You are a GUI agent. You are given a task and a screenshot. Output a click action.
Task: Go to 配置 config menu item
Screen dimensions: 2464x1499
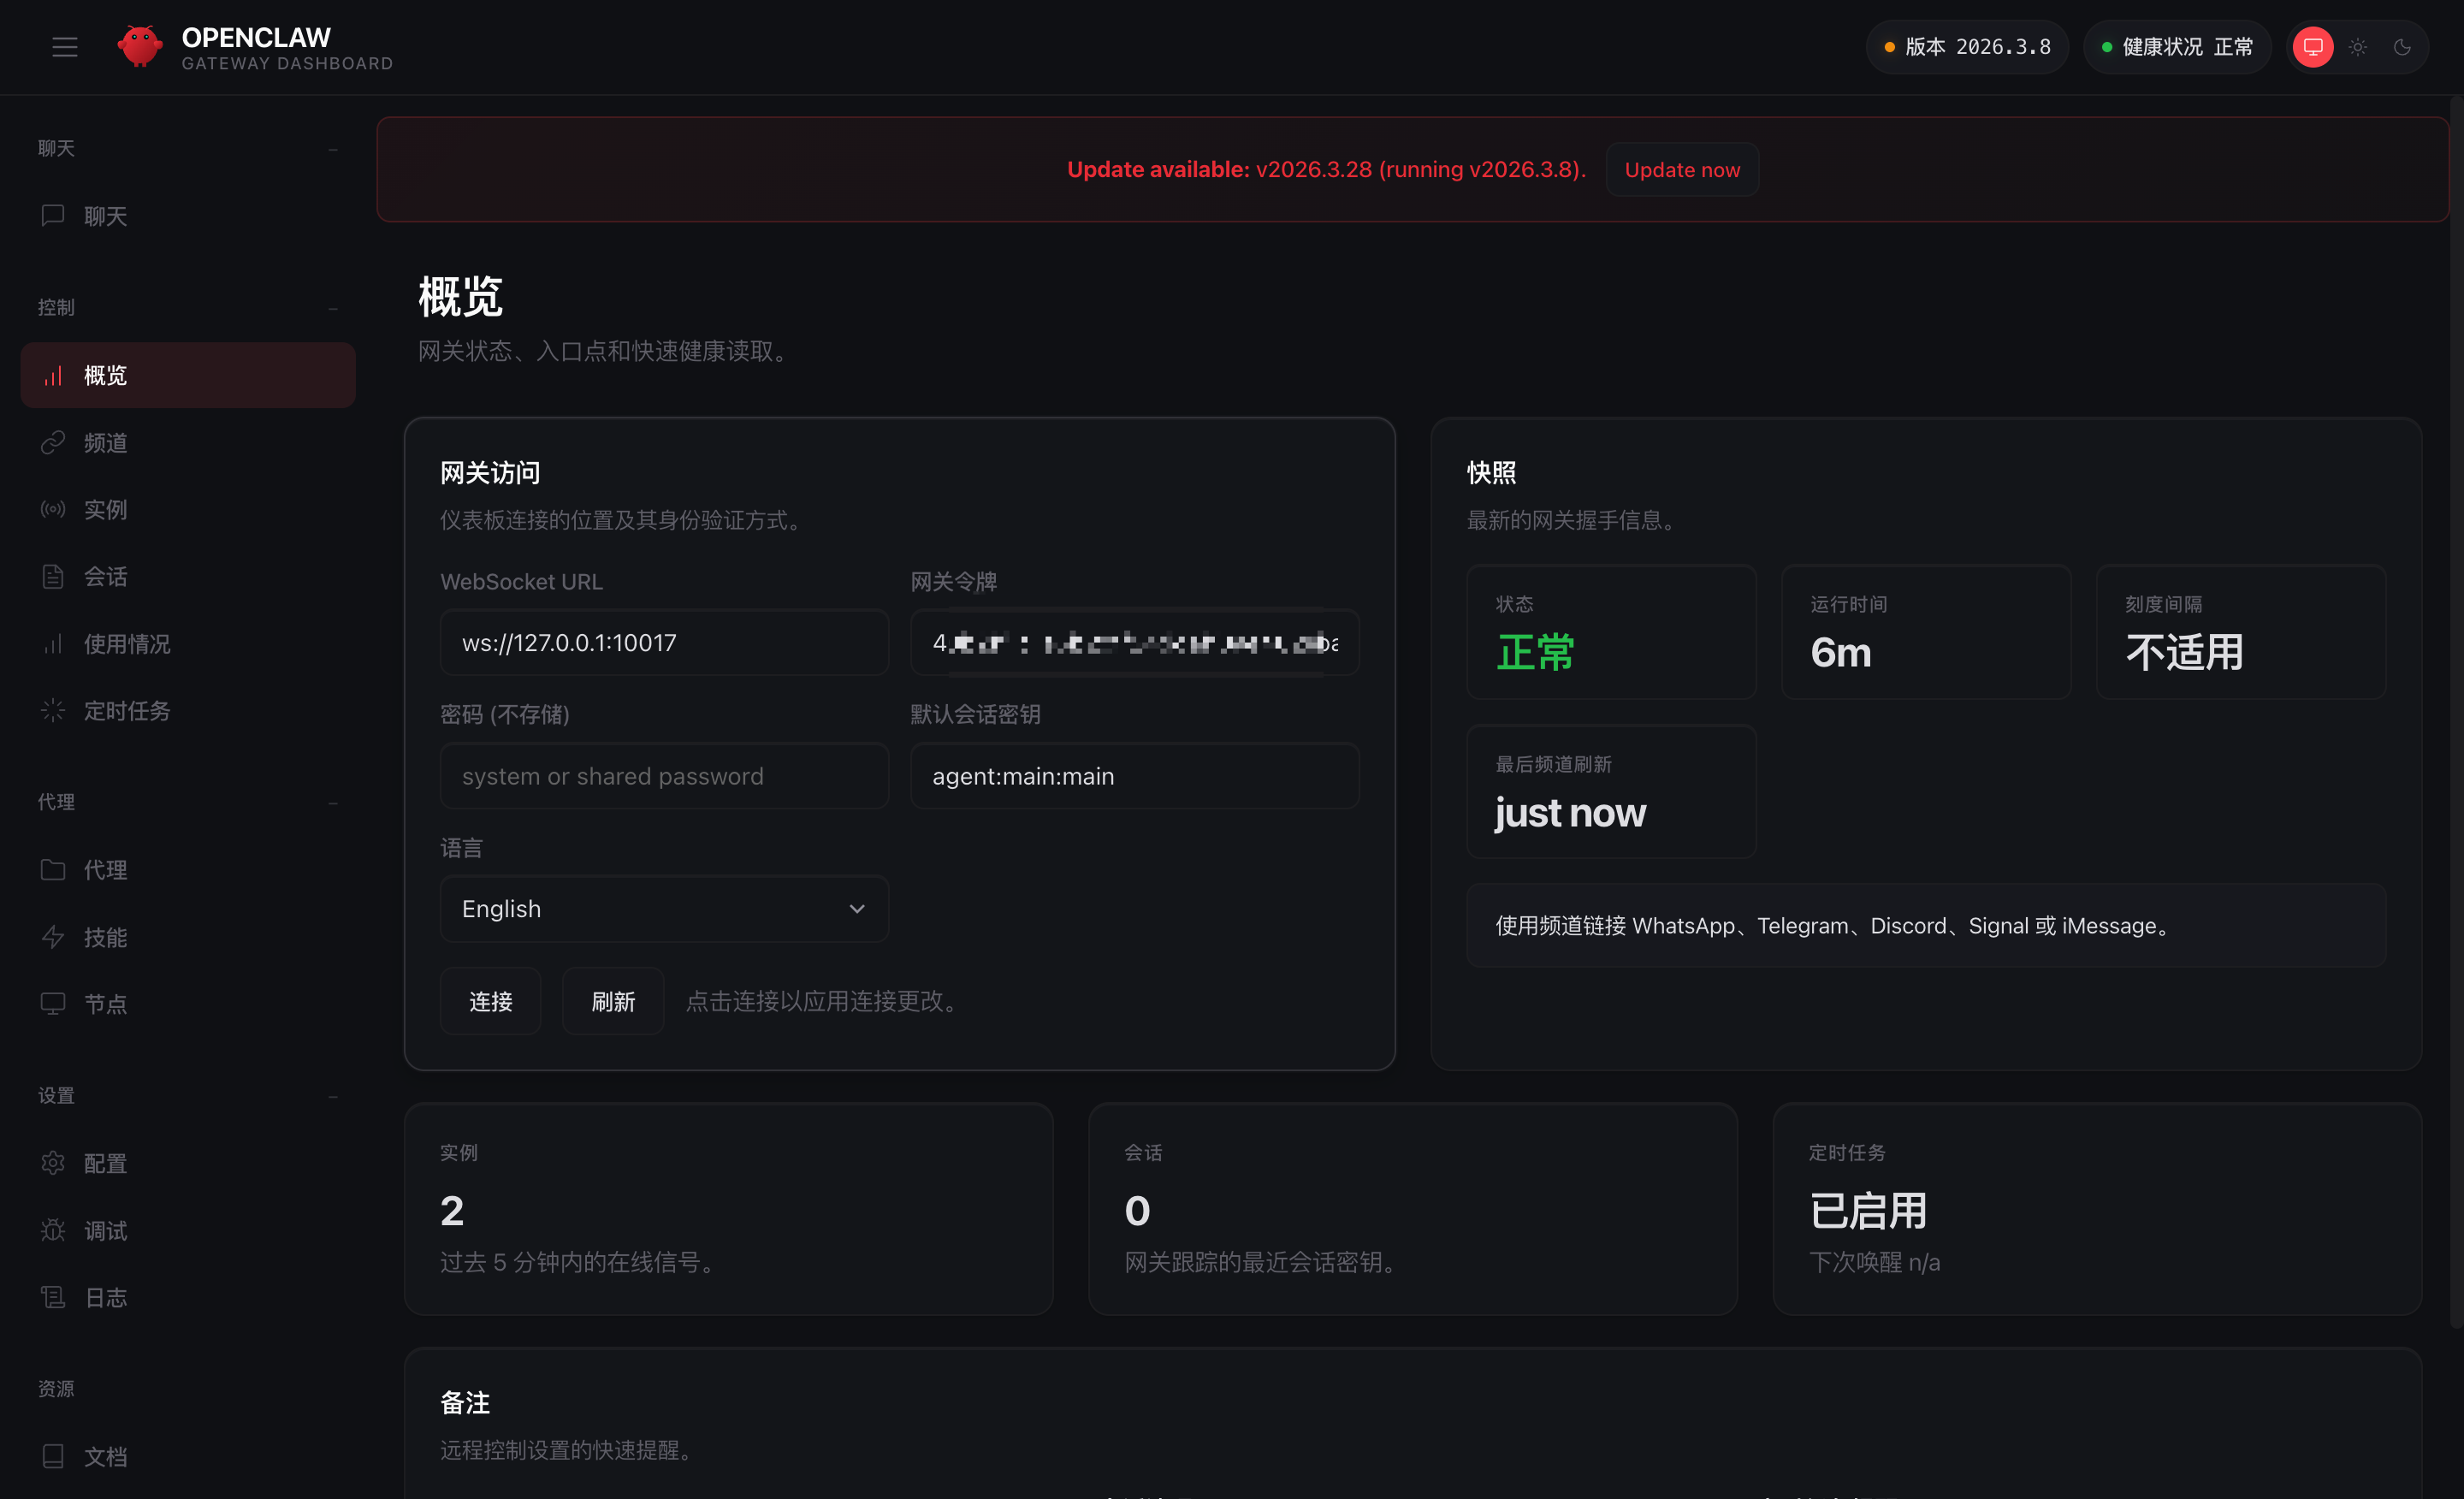click(x=105, y=1163)
